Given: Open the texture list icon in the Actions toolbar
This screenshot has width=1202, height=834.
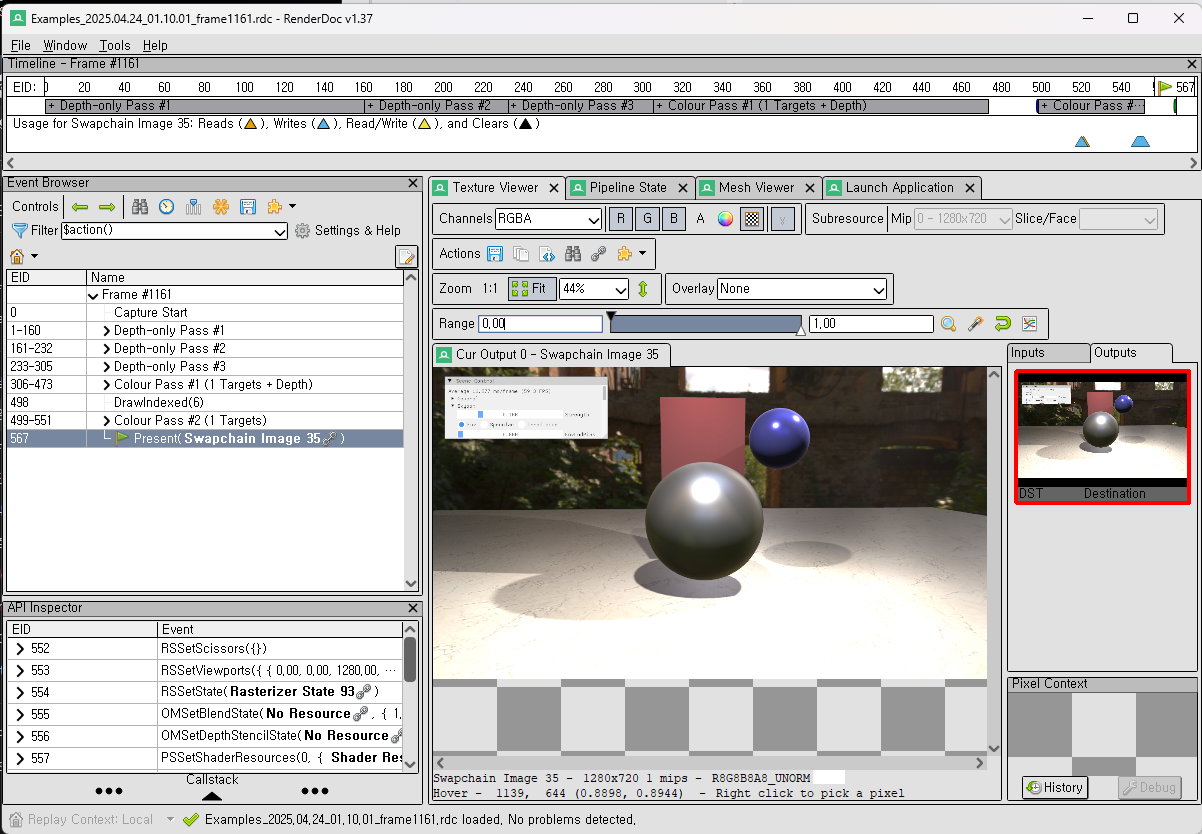Looking at the screenshot, I should point(547,254).
